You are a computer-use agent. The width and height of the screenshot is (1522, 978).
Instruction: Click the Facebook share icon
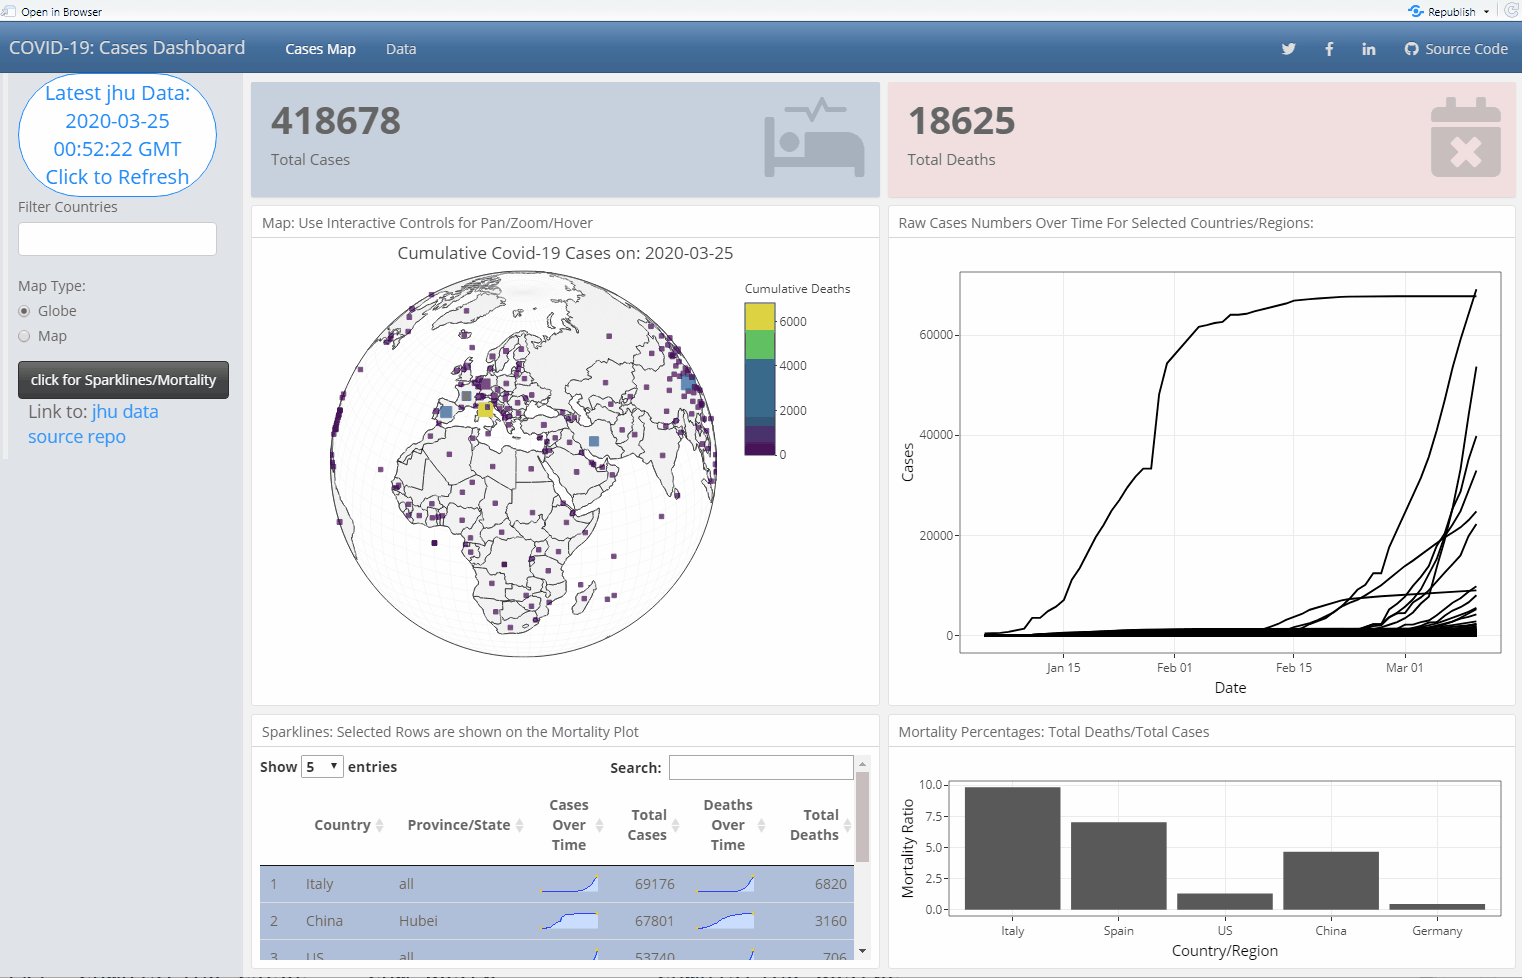tap(1329, 49)
